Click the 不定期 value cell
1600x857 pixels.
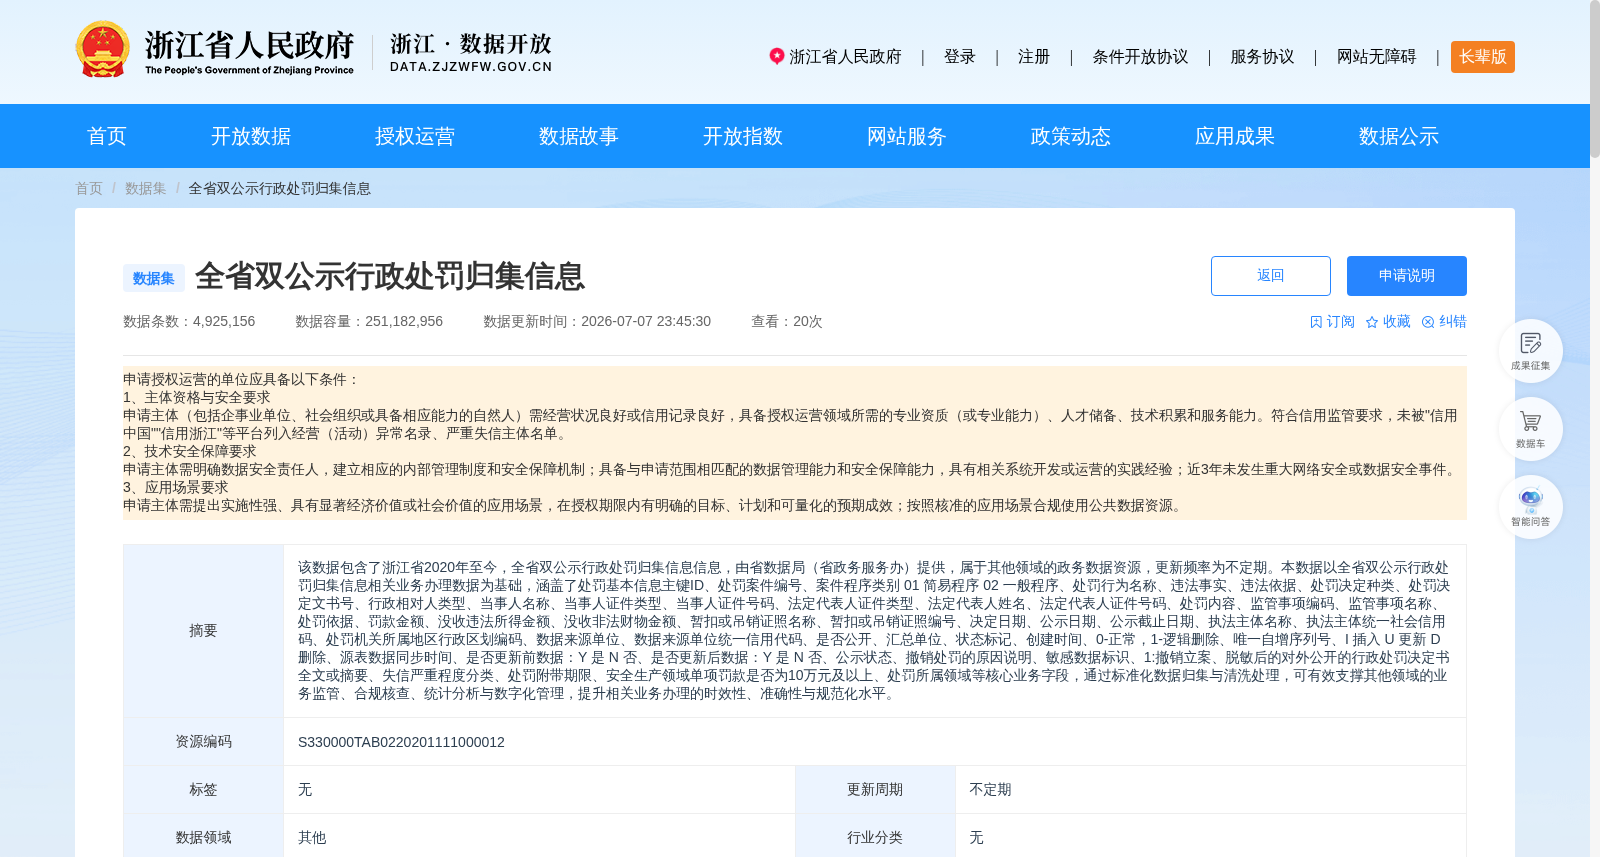pyautogui.click(x=1211, y=790)
